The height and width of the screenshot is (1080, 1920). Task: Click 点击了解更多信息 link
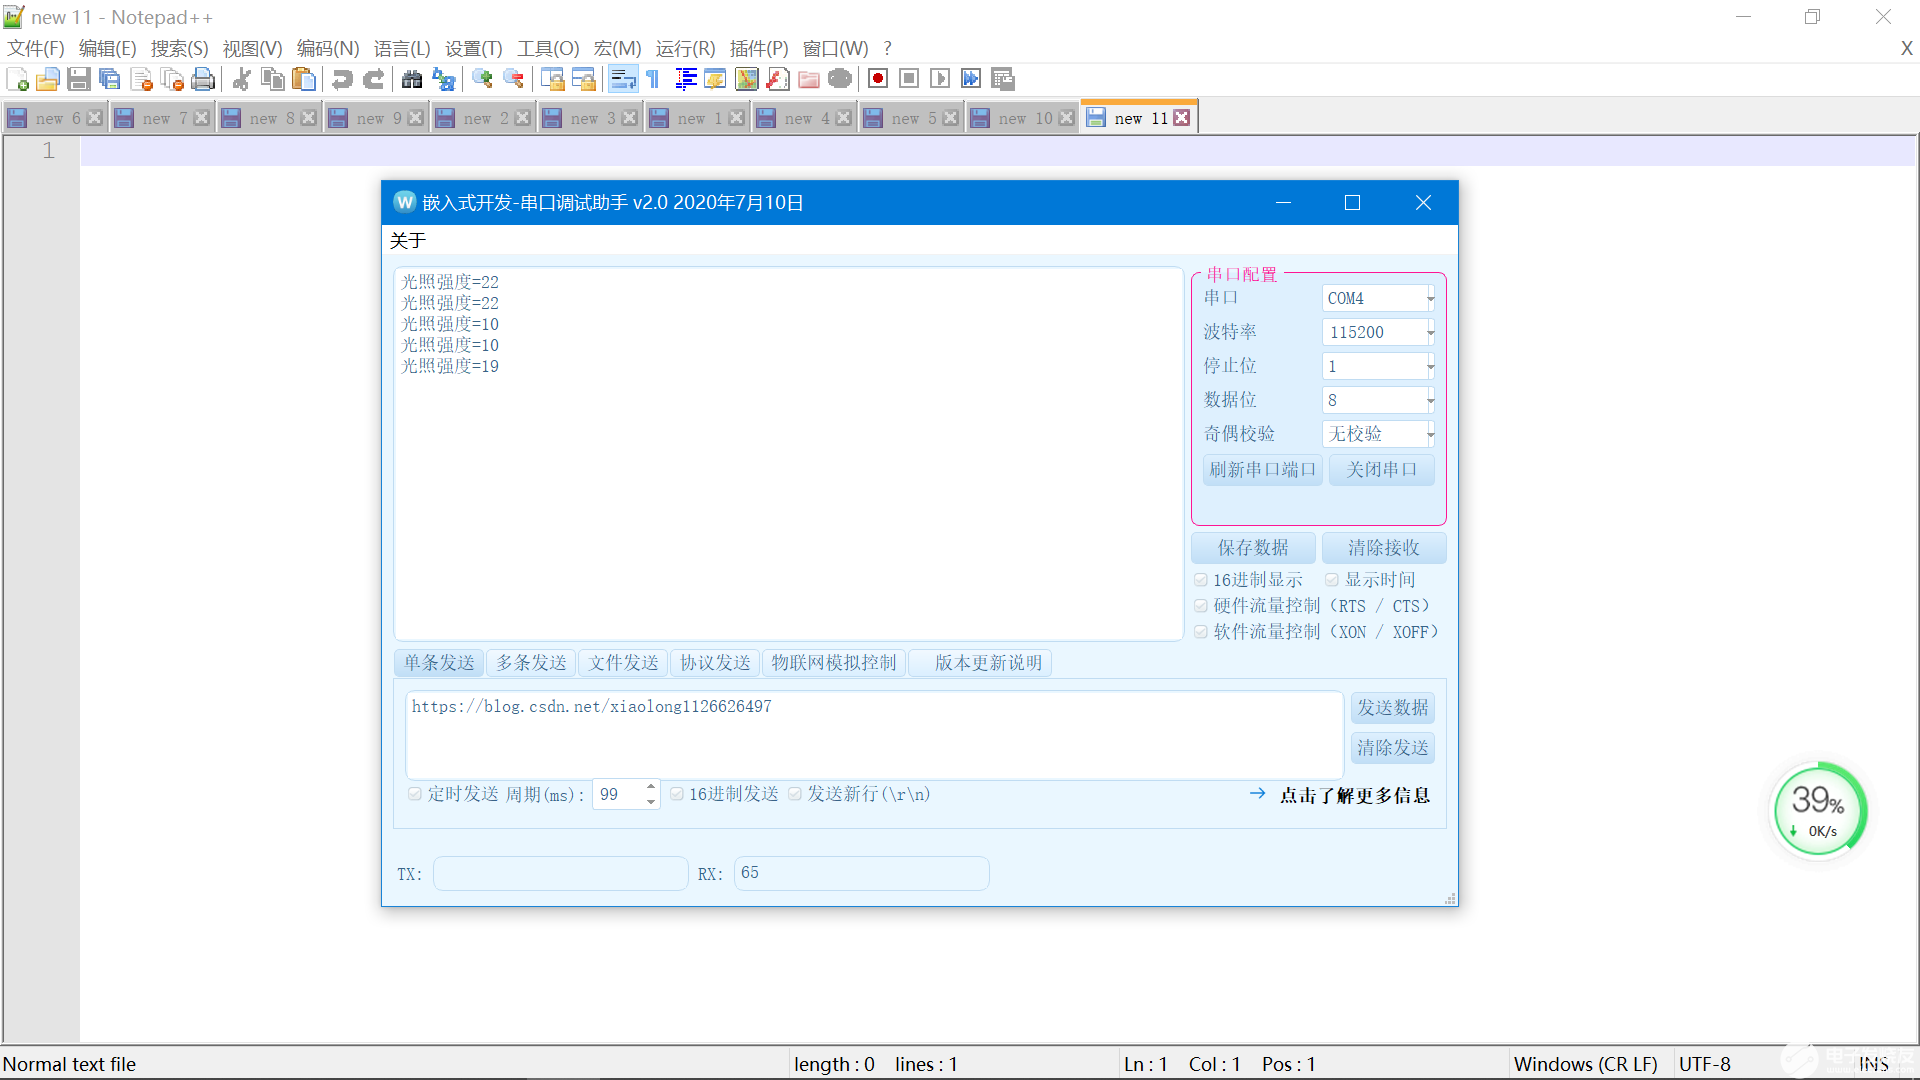click(x=1356, y=795)
